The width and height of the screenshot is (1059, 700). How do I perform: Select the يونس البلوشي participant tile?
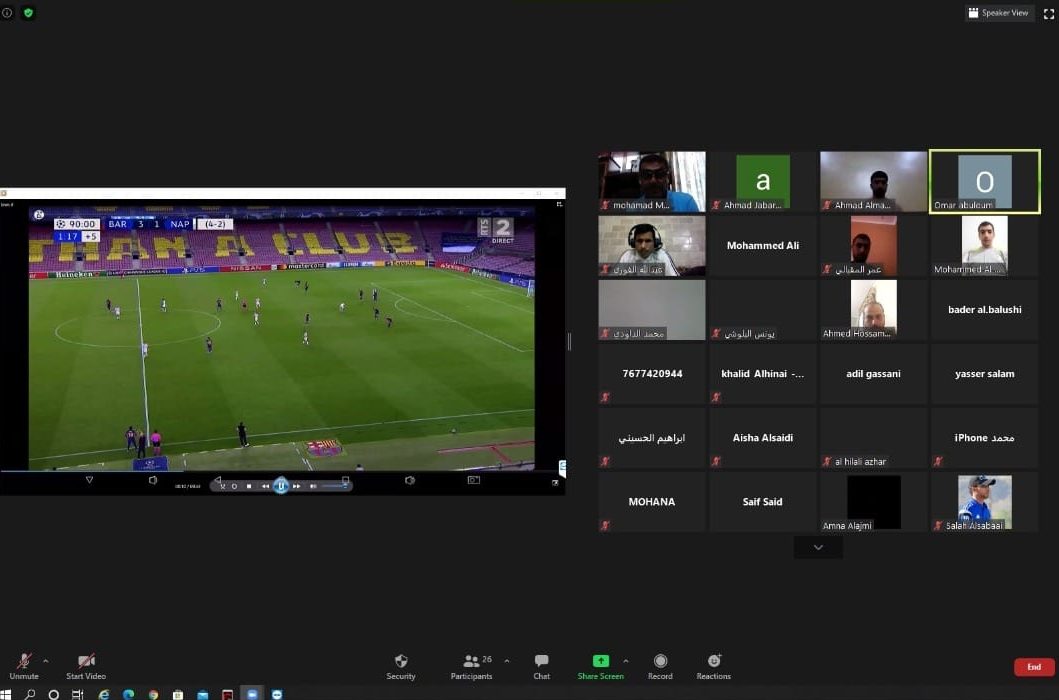pyautogui.click(x=763, y=309)
